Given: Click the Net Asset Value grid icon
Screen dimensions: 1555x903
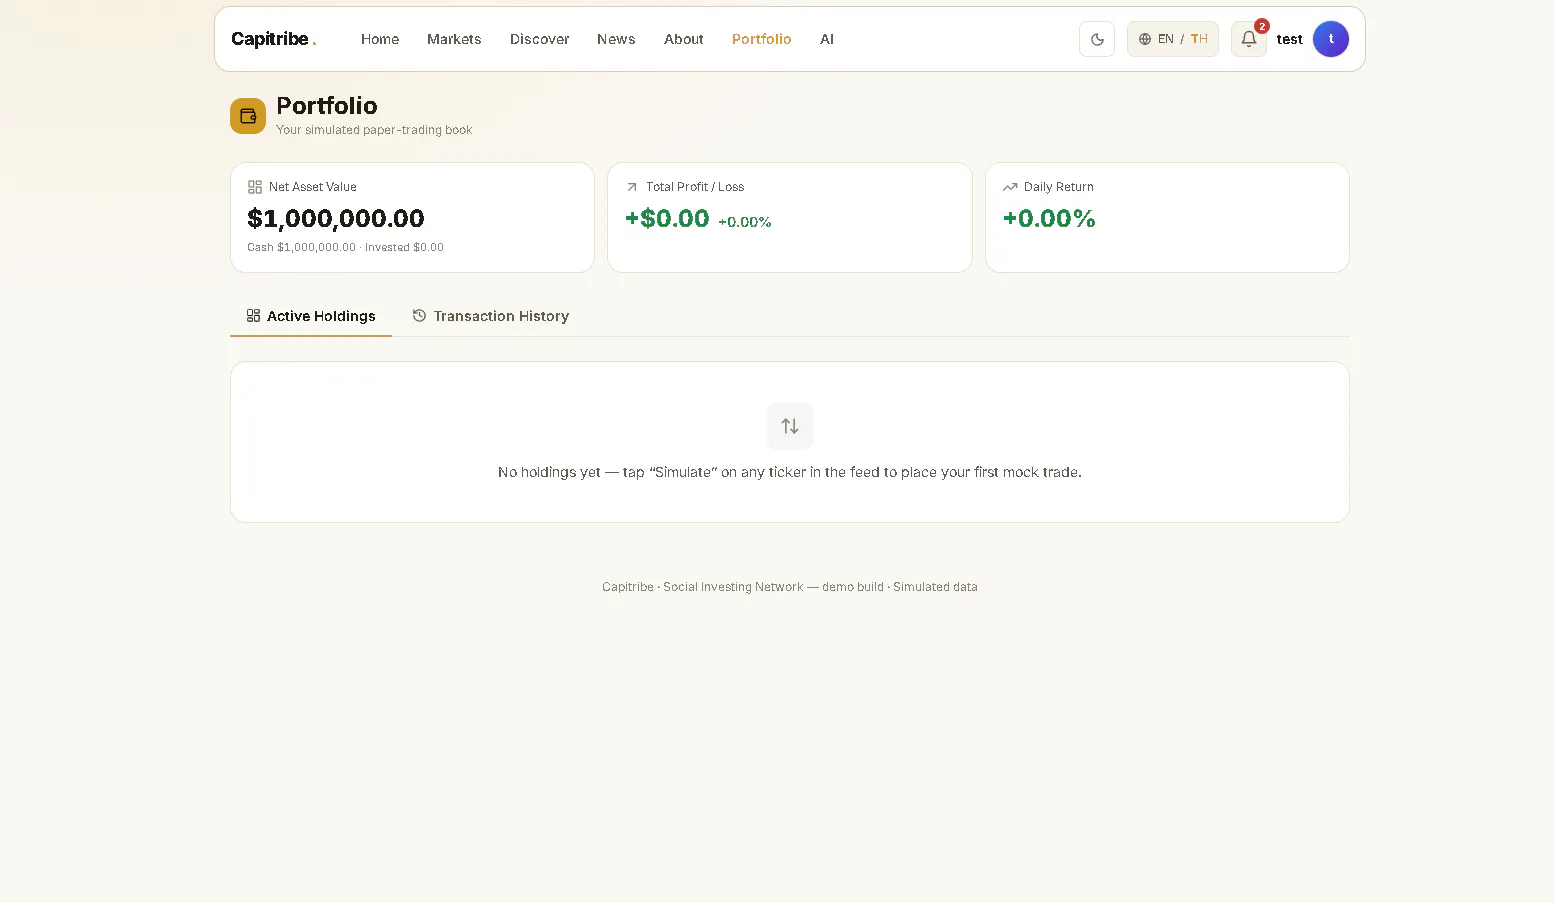Looking at the screenshot, I should tap(255, 187).
